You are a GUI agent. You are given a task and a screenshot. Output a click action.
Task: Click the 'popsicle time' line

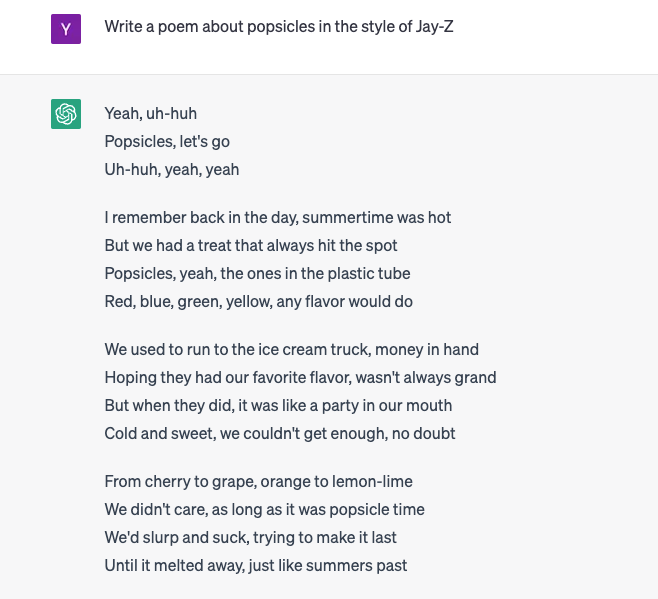(264, 510)
